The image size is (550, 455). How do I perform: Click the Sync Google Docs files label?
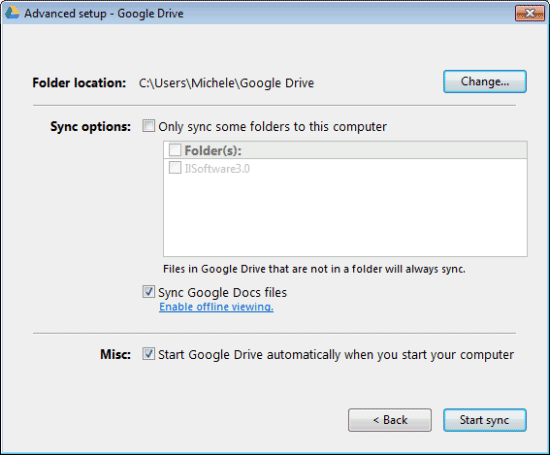point(222,292)
